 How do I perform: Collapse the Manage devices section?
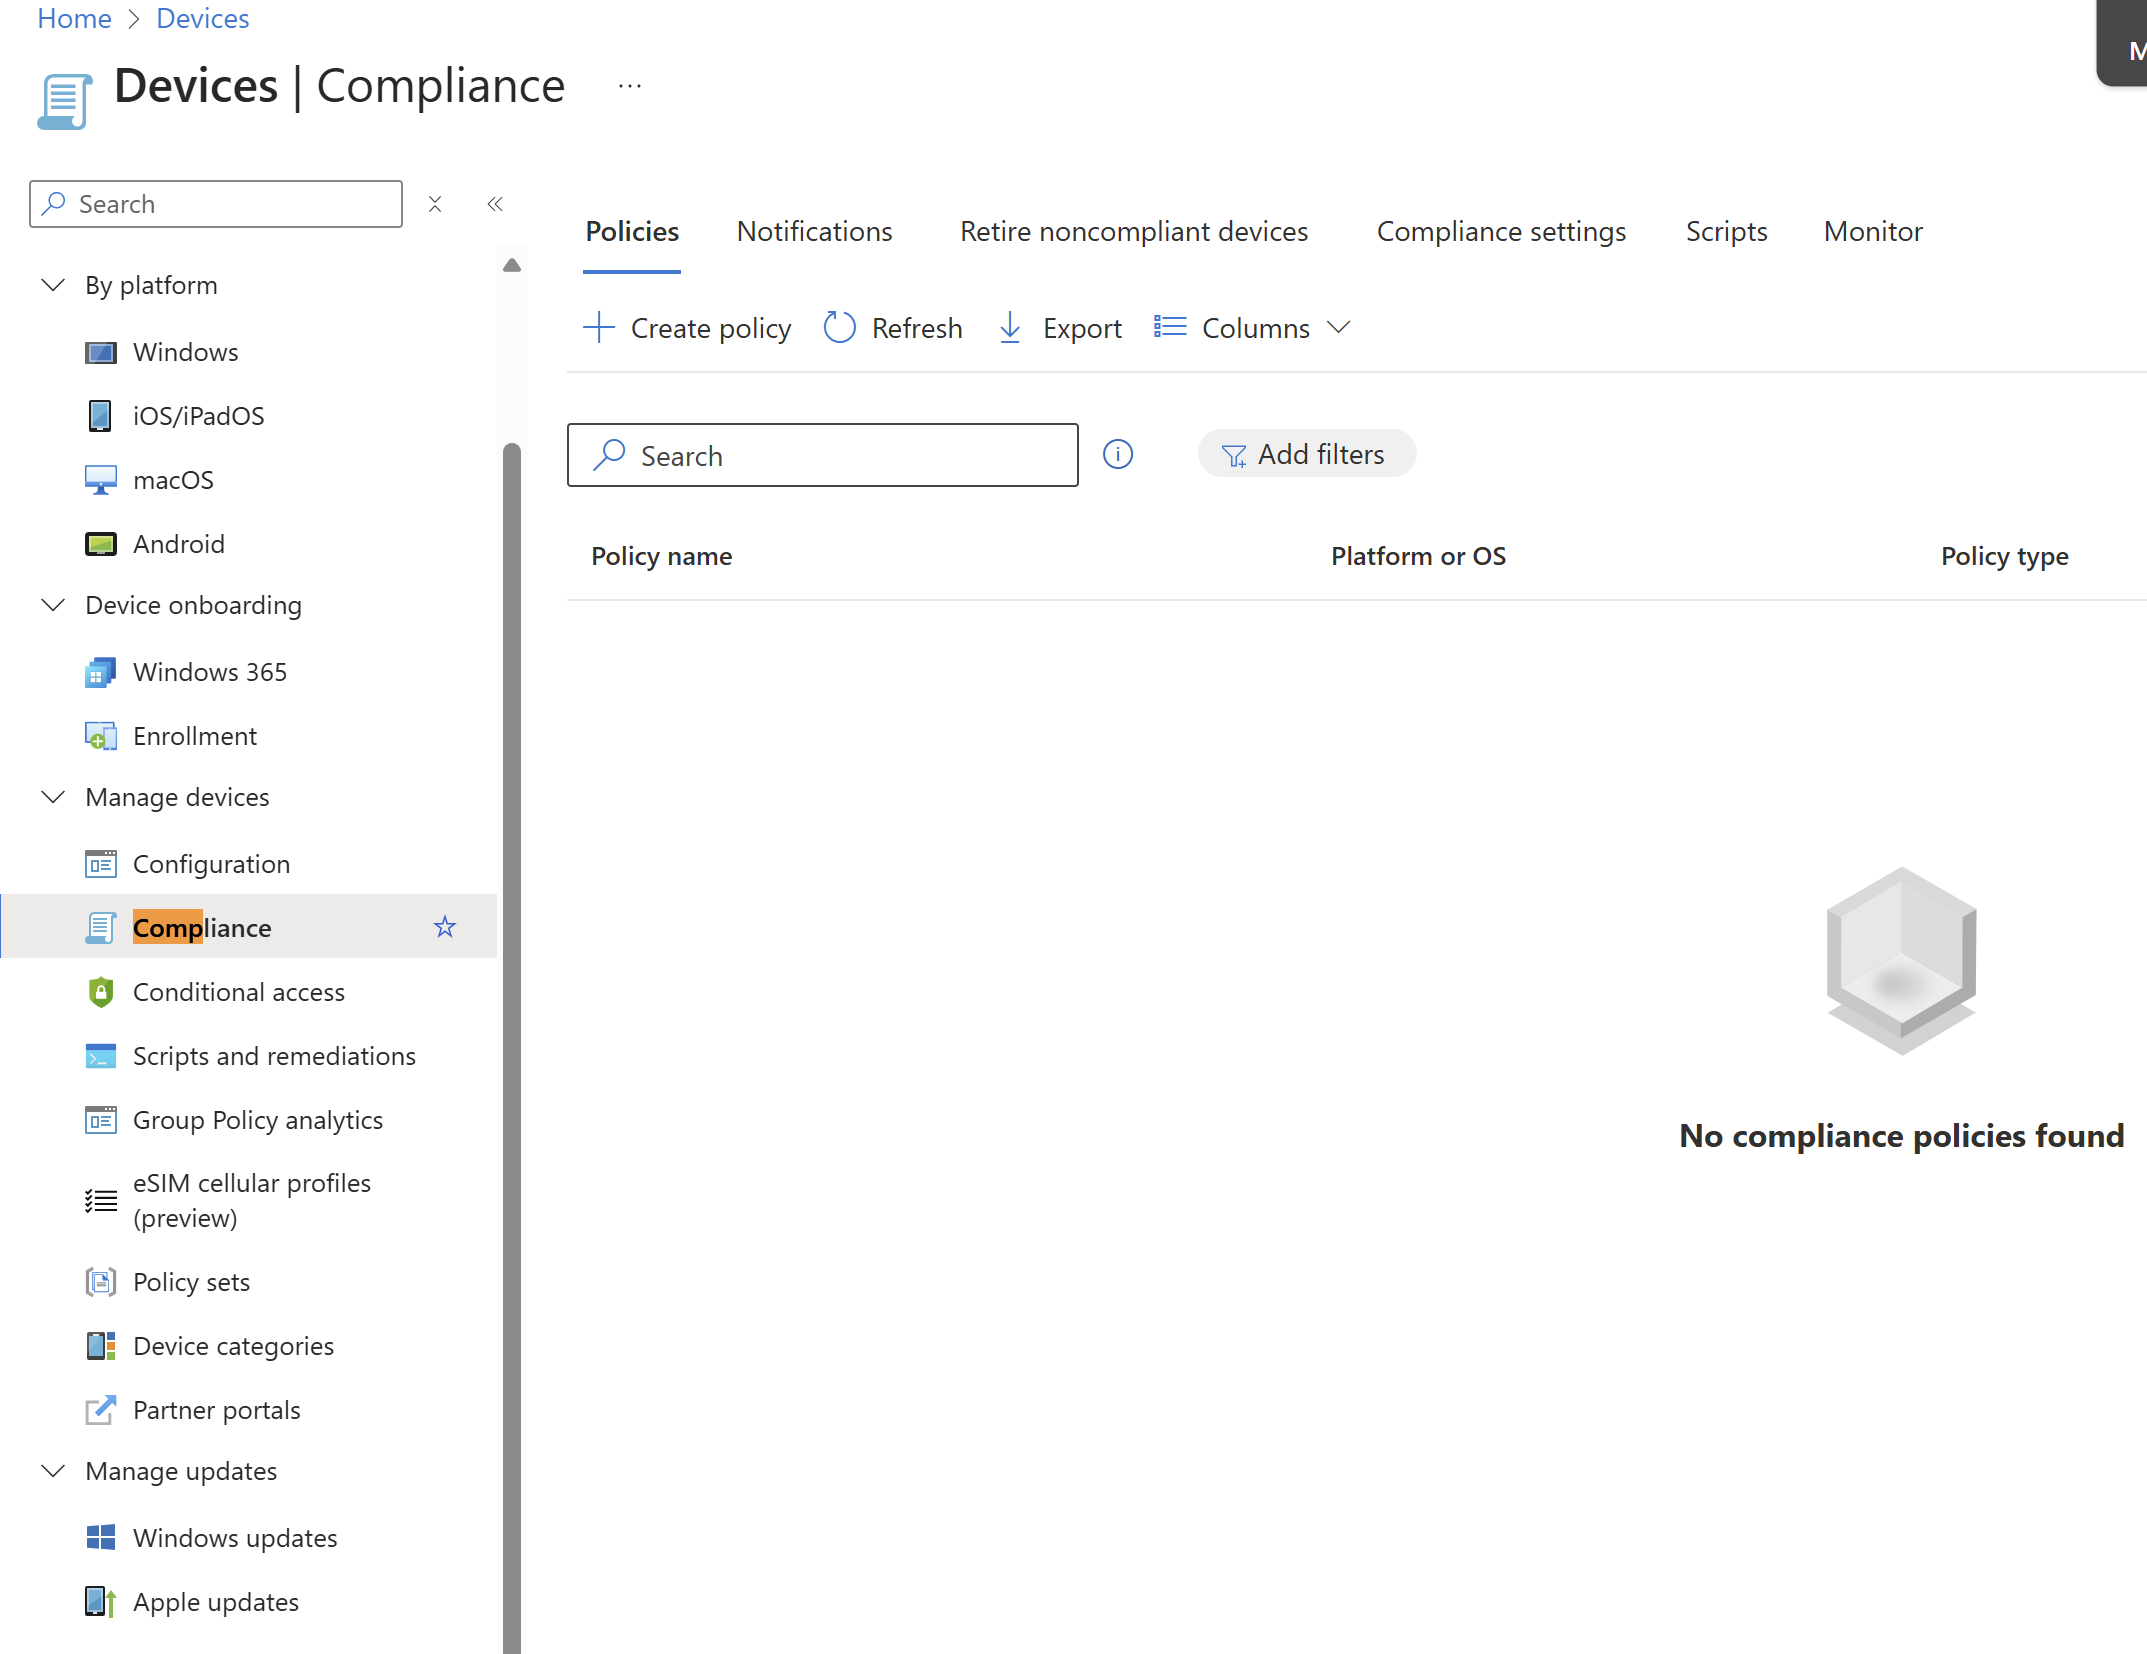tap(53, 797)
